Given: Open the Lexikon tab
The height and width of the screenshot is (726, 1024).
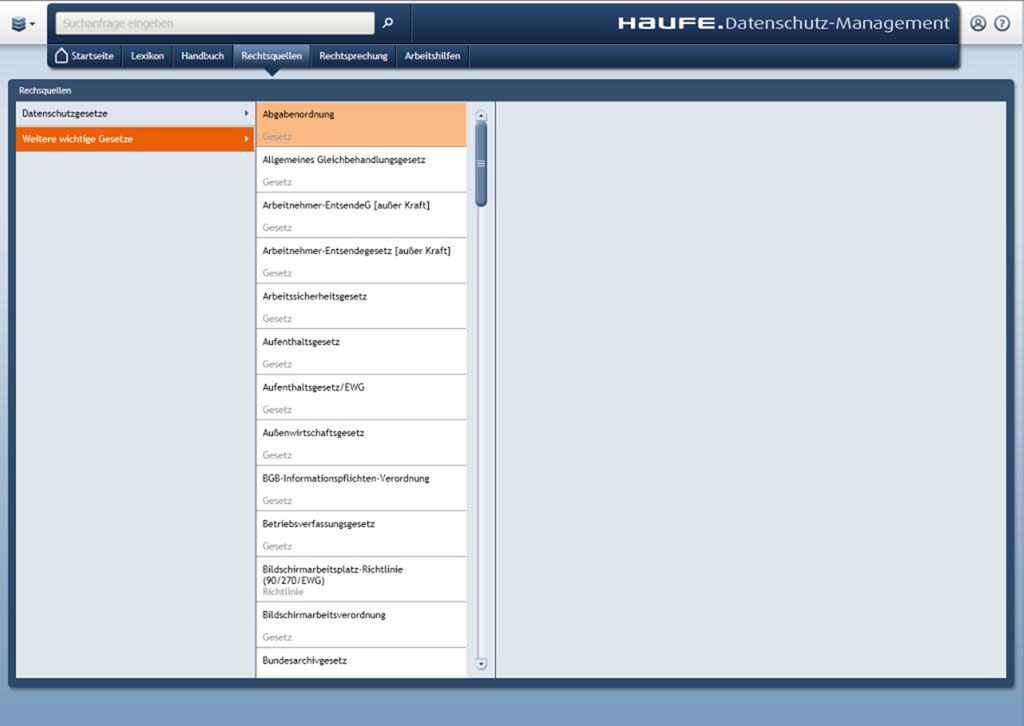Looking at the screenshot, I should click(147, 56).
